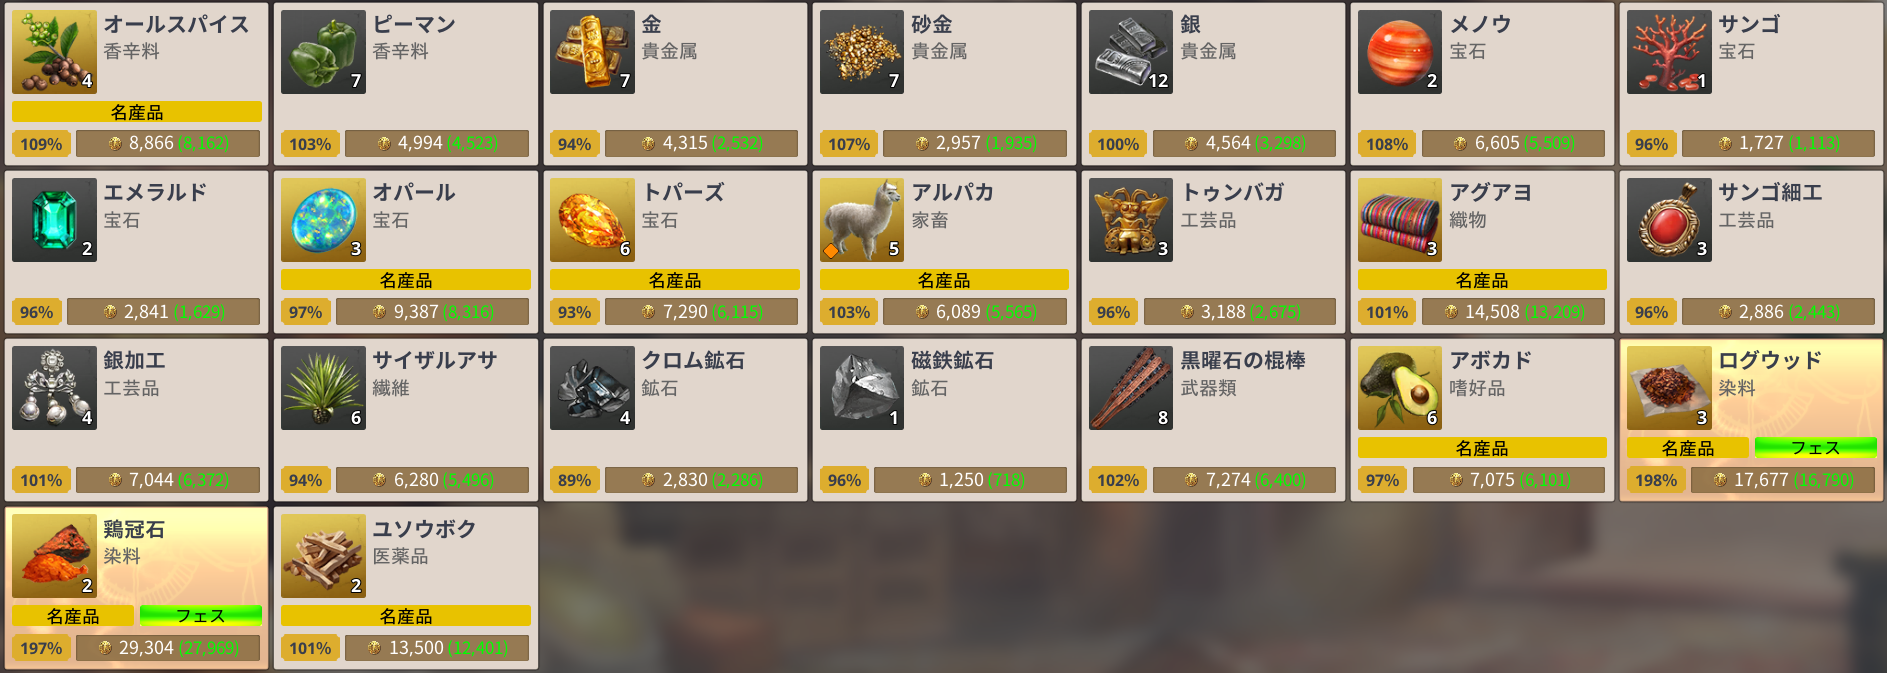The image size is (1887, 673).
Task: Select the 14,508 price bar for アグアヨ
Action: [1514, 312]
